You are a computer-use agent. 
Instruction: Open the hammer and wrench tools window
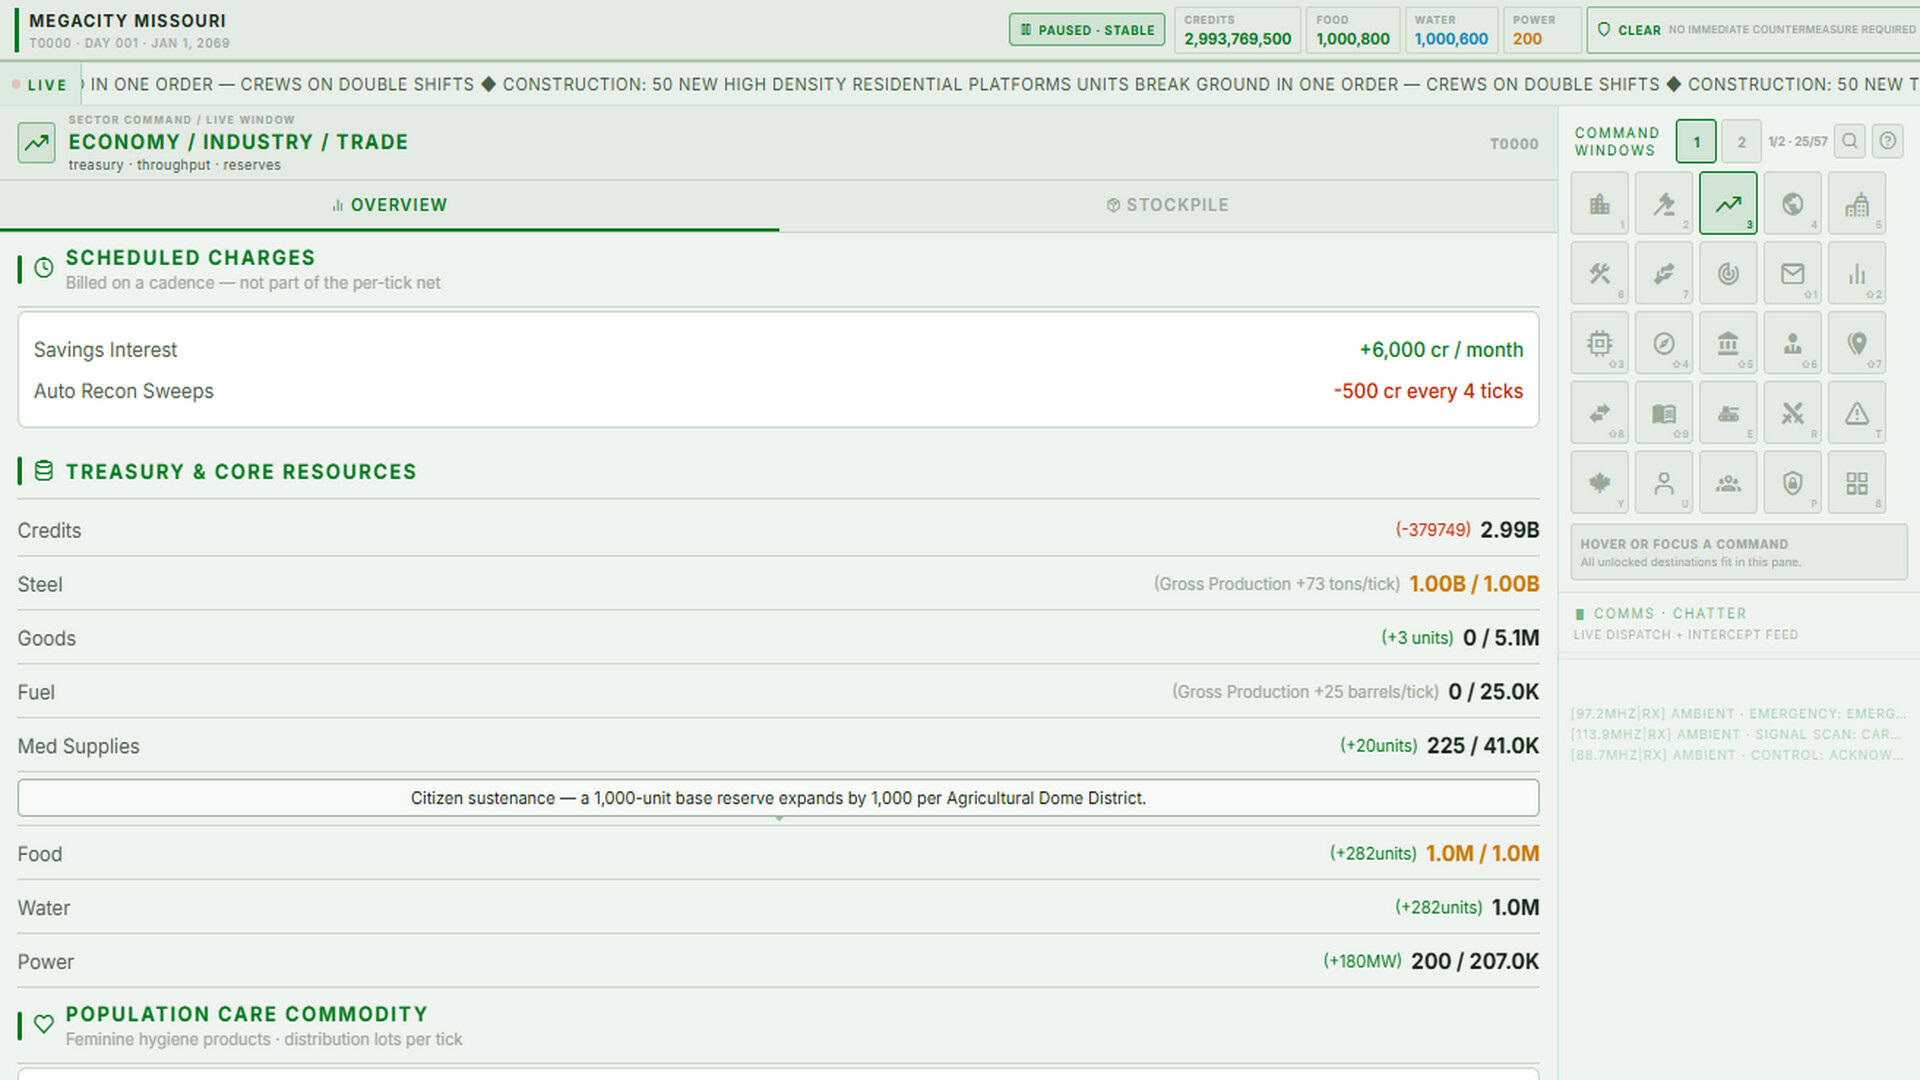point(1600,273)
